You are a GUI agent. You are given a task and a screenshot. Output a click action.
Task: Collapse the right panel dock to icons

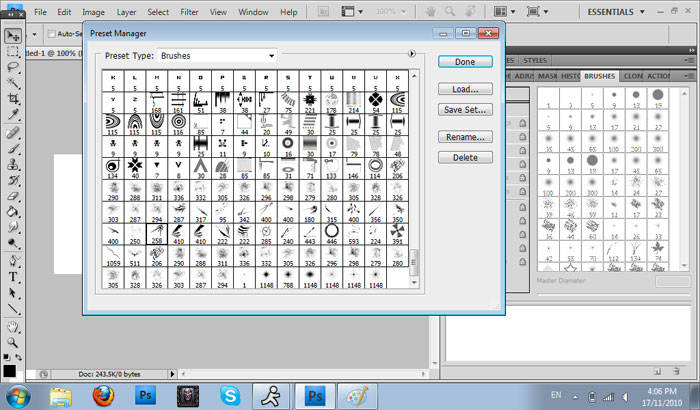692,50
